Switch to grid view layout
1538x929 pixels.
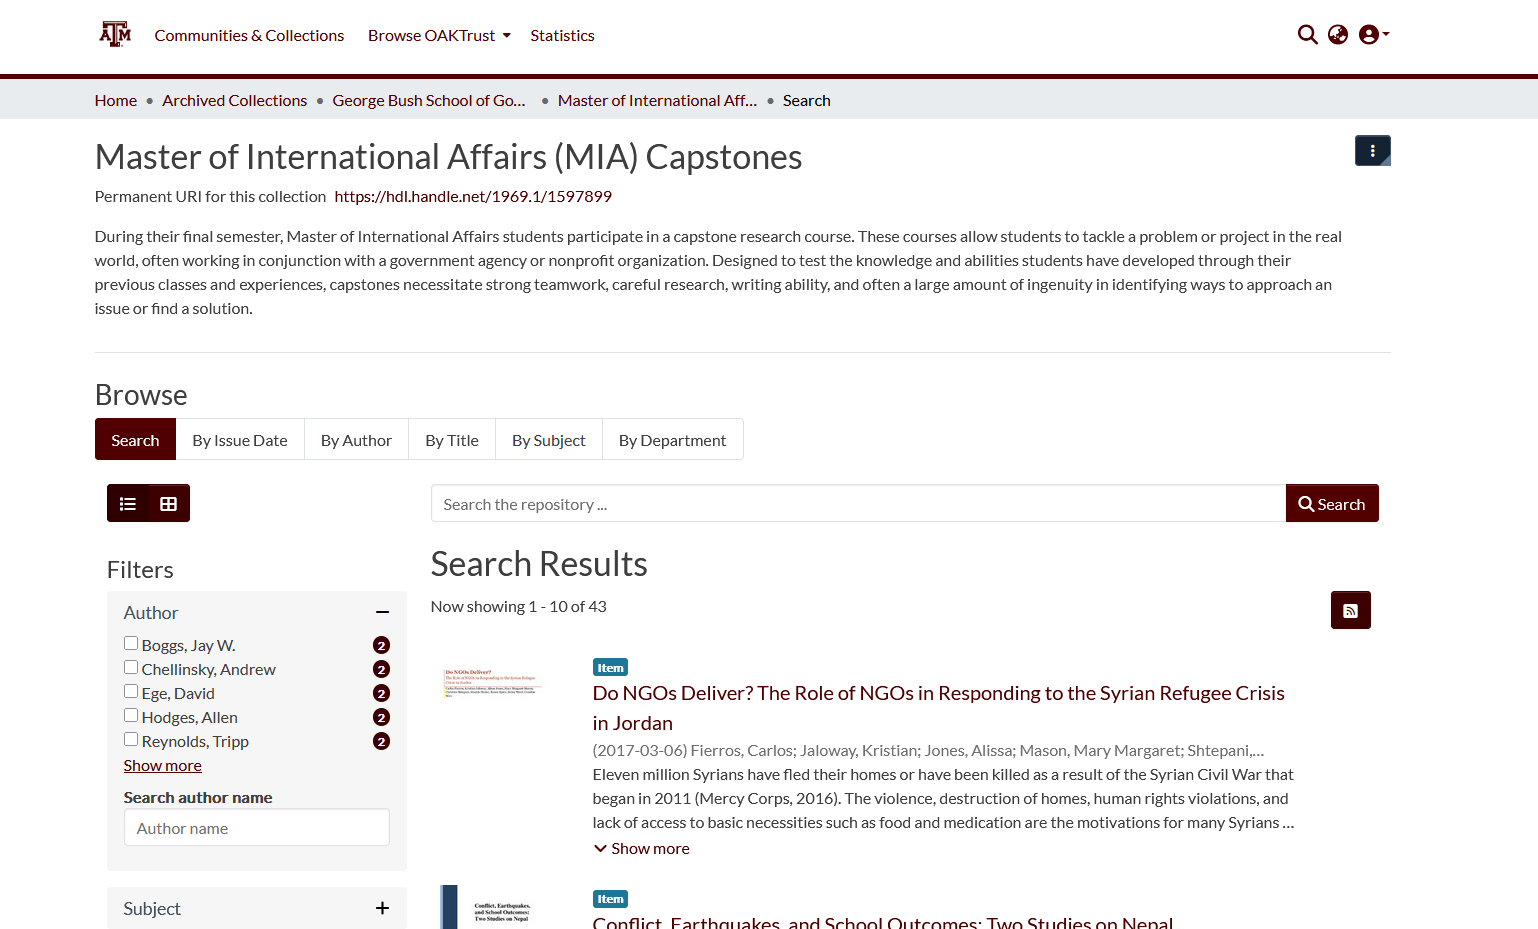tap(169, 504)
